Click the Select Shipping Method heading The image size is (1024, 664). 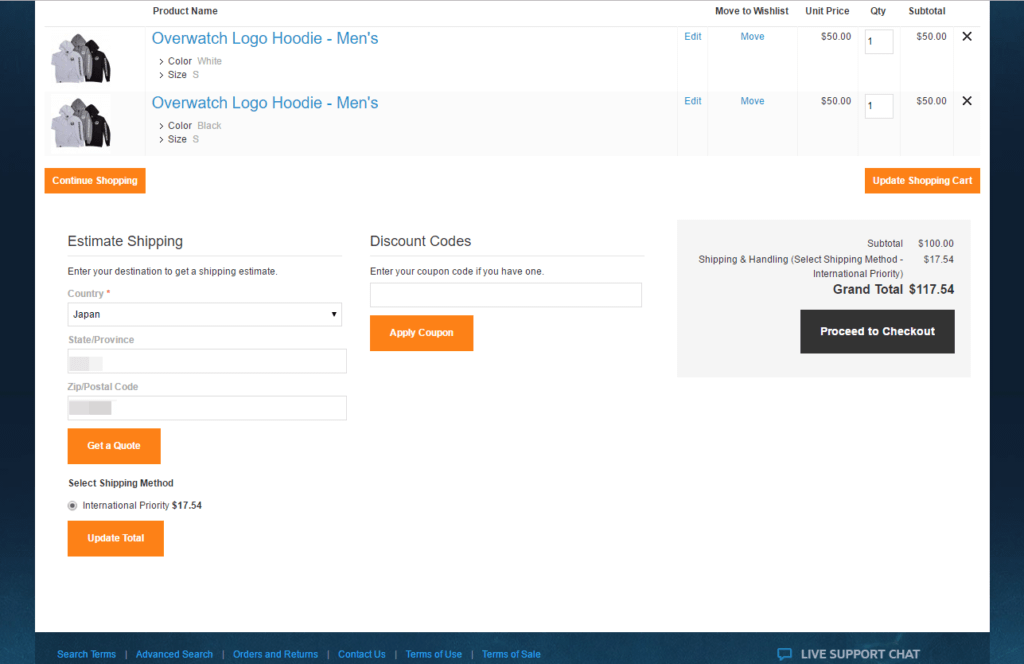(x=121, y=483)
